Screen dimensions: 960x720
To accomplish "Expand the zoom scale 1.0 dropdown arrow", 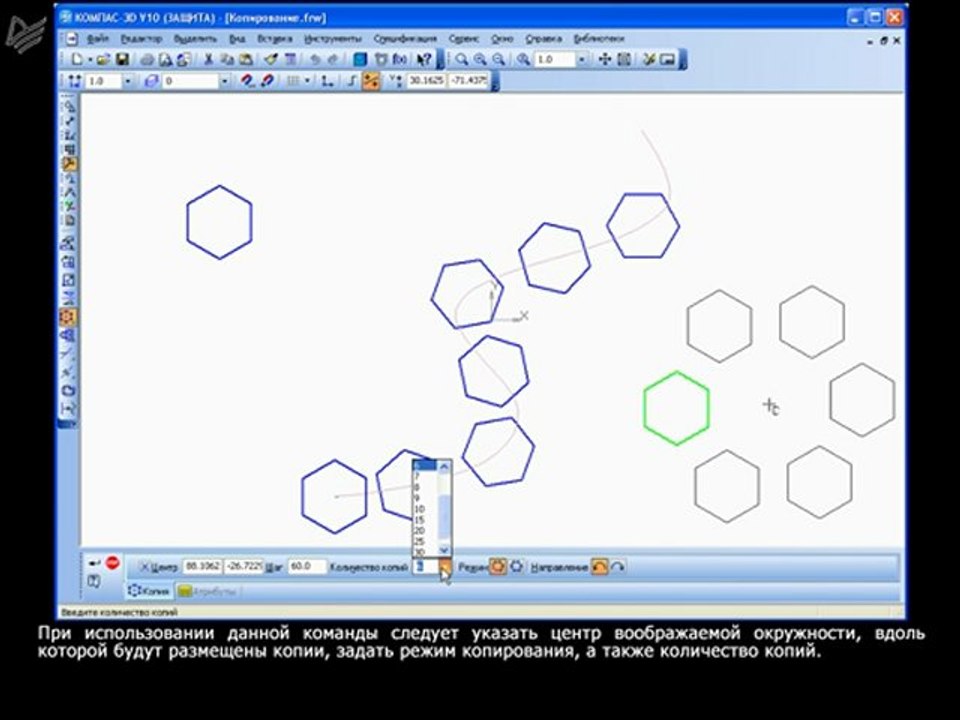I will click(582, 59).
